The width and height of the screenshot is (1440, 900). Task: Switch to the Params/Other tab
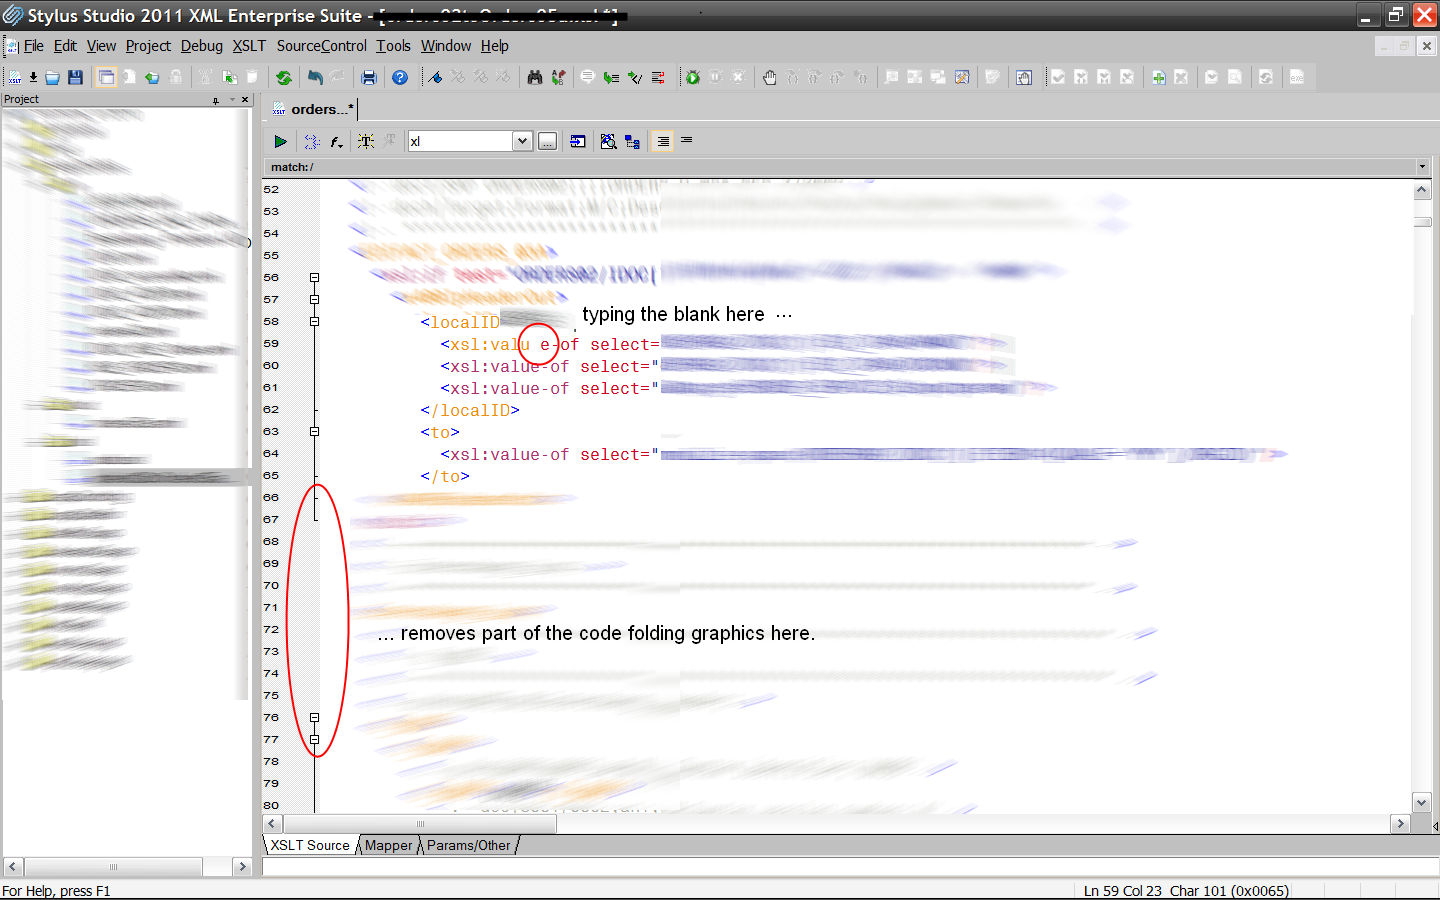(468, 846)
